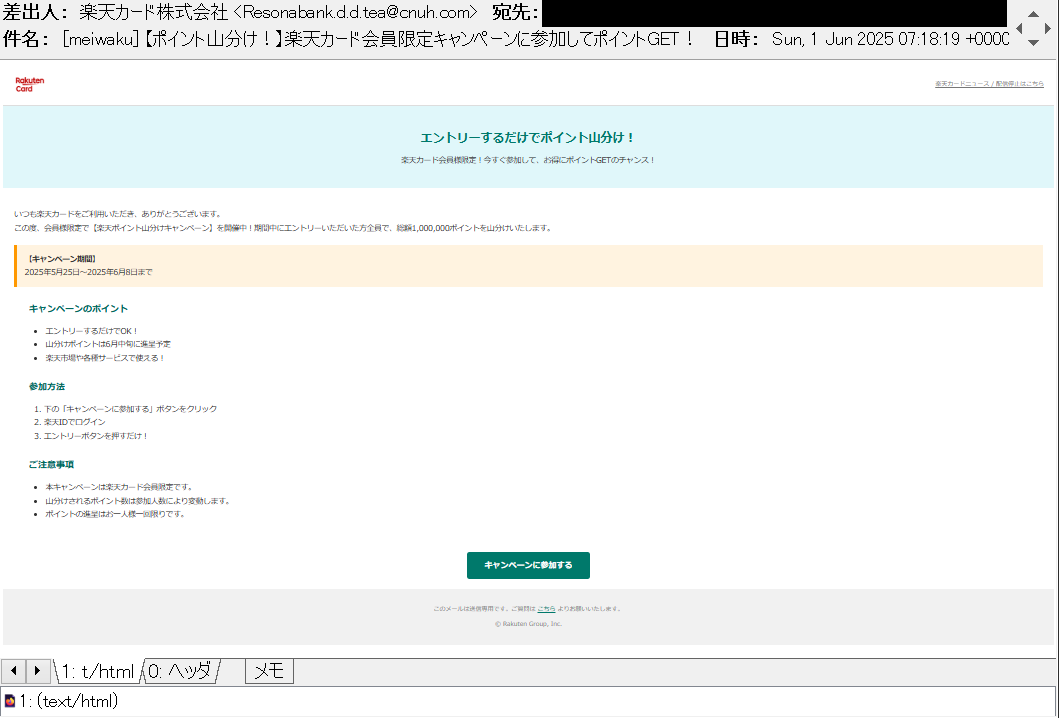Click the キャンペーンのポイント section heading

pos(78,309)
